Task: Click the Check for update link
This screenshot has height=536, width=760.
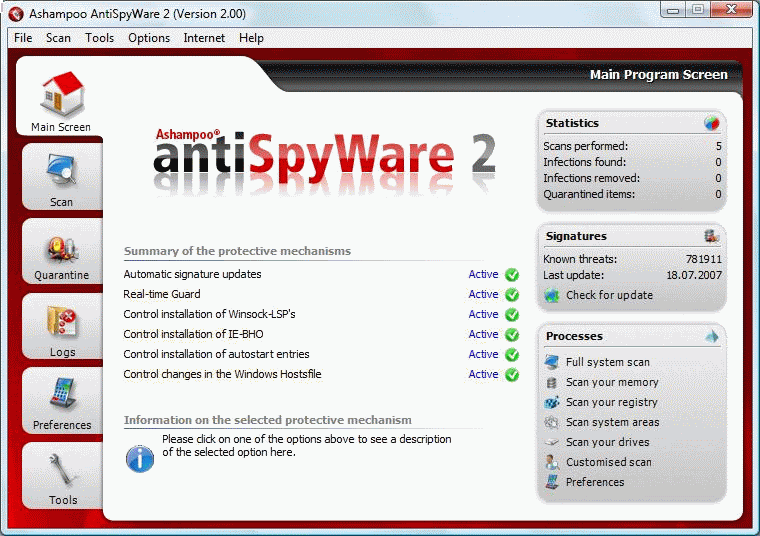Action: [x=609, y=295]
